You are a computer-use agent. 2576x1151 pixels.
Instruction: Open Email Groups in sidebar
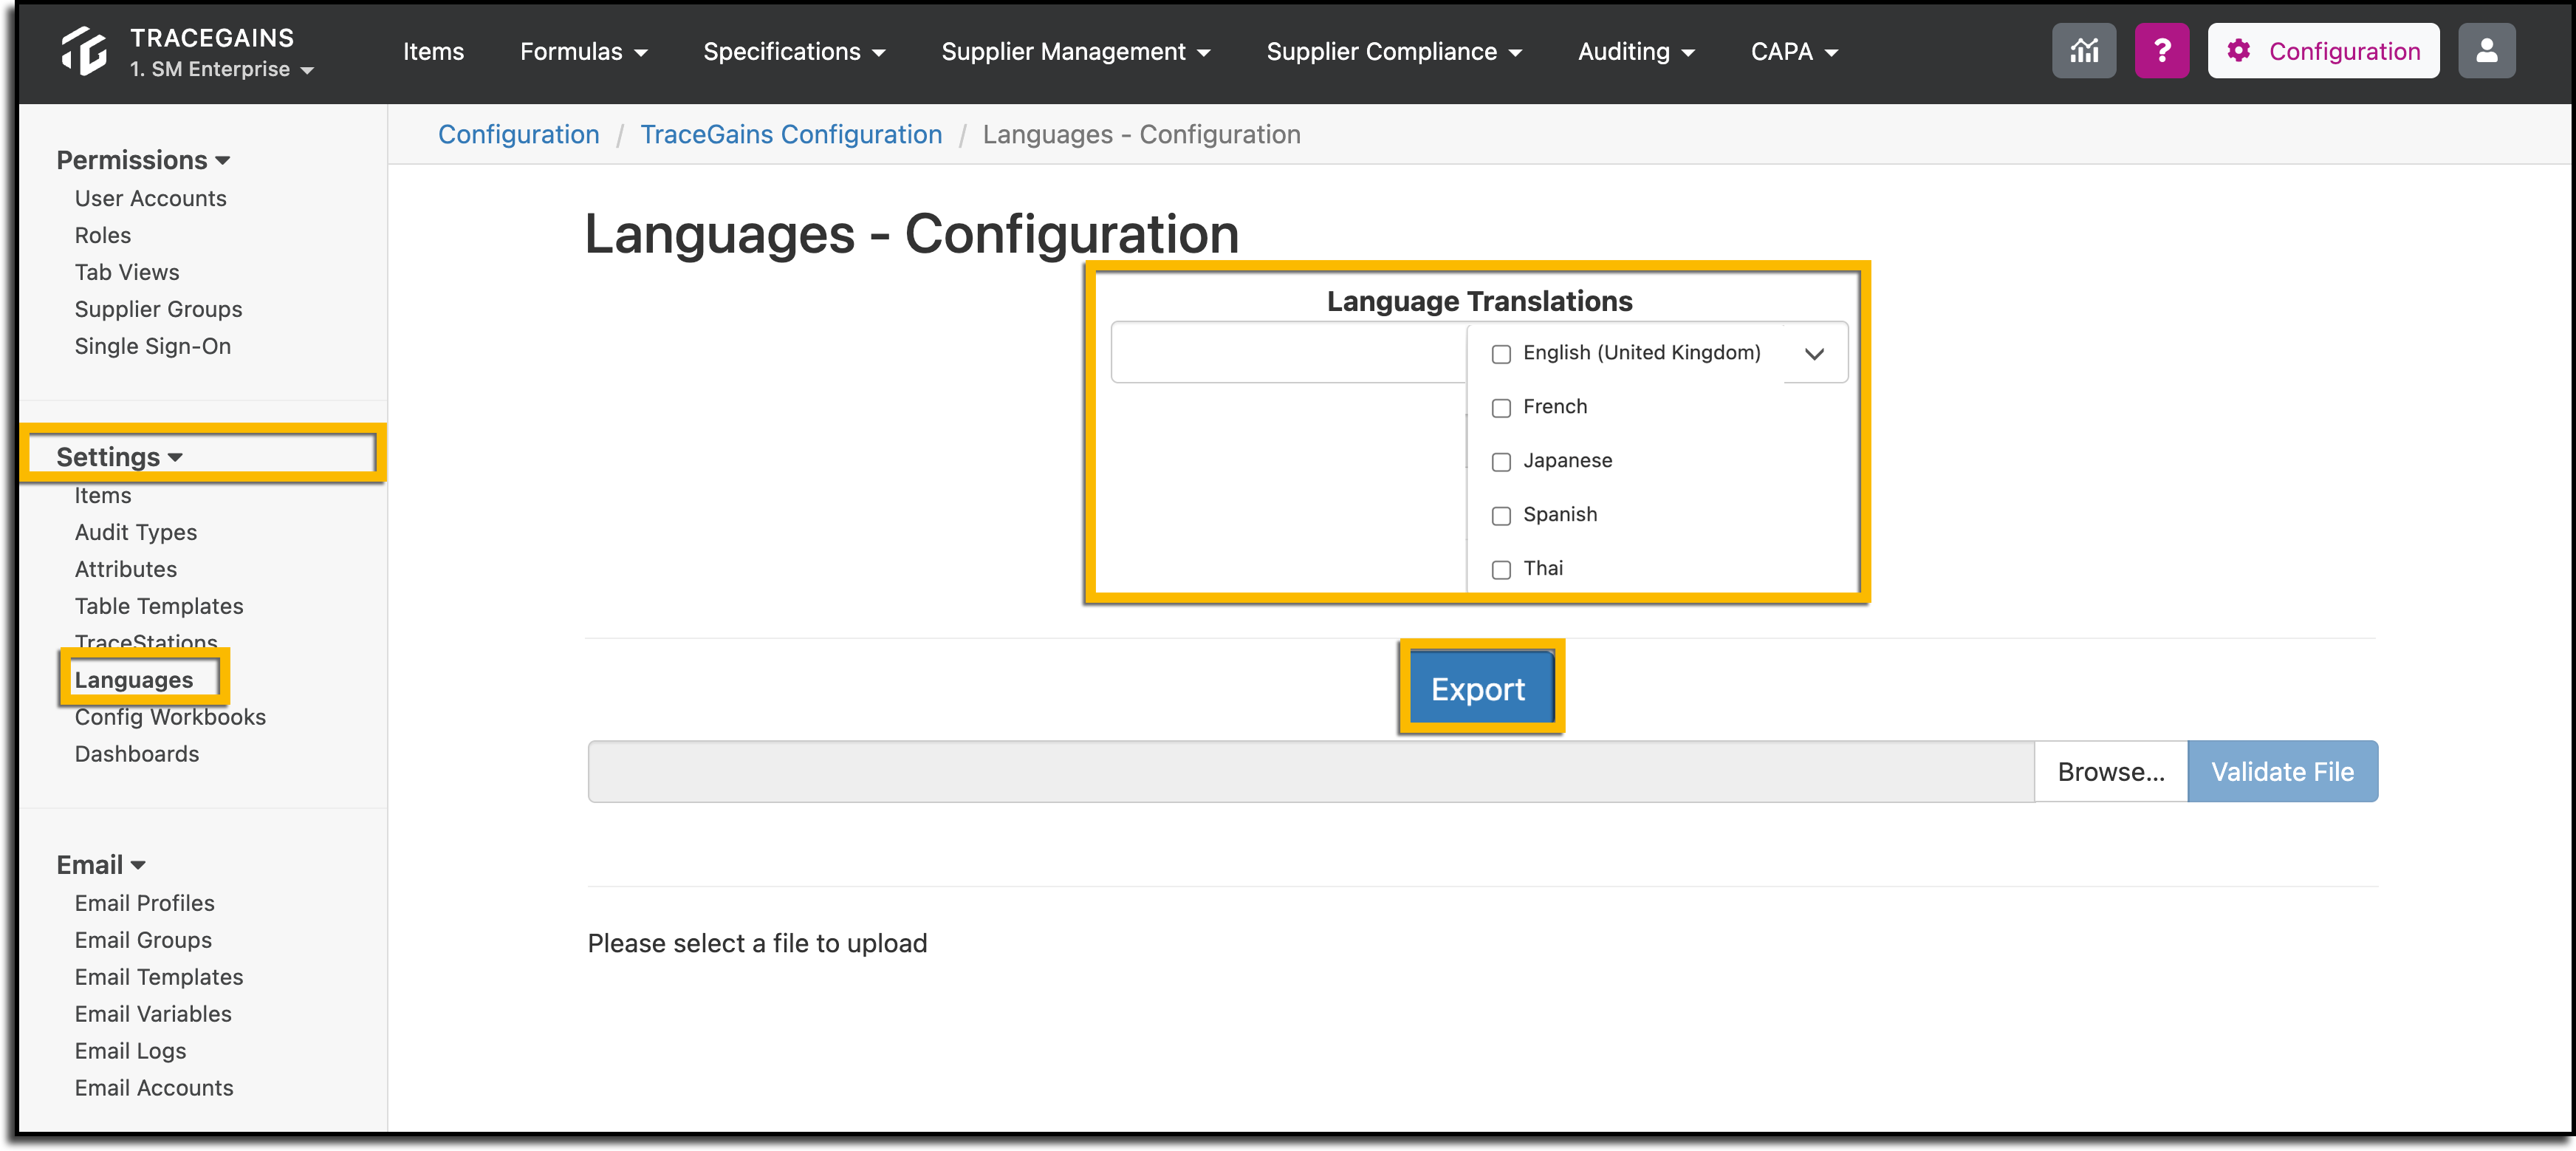pos(143,940)
